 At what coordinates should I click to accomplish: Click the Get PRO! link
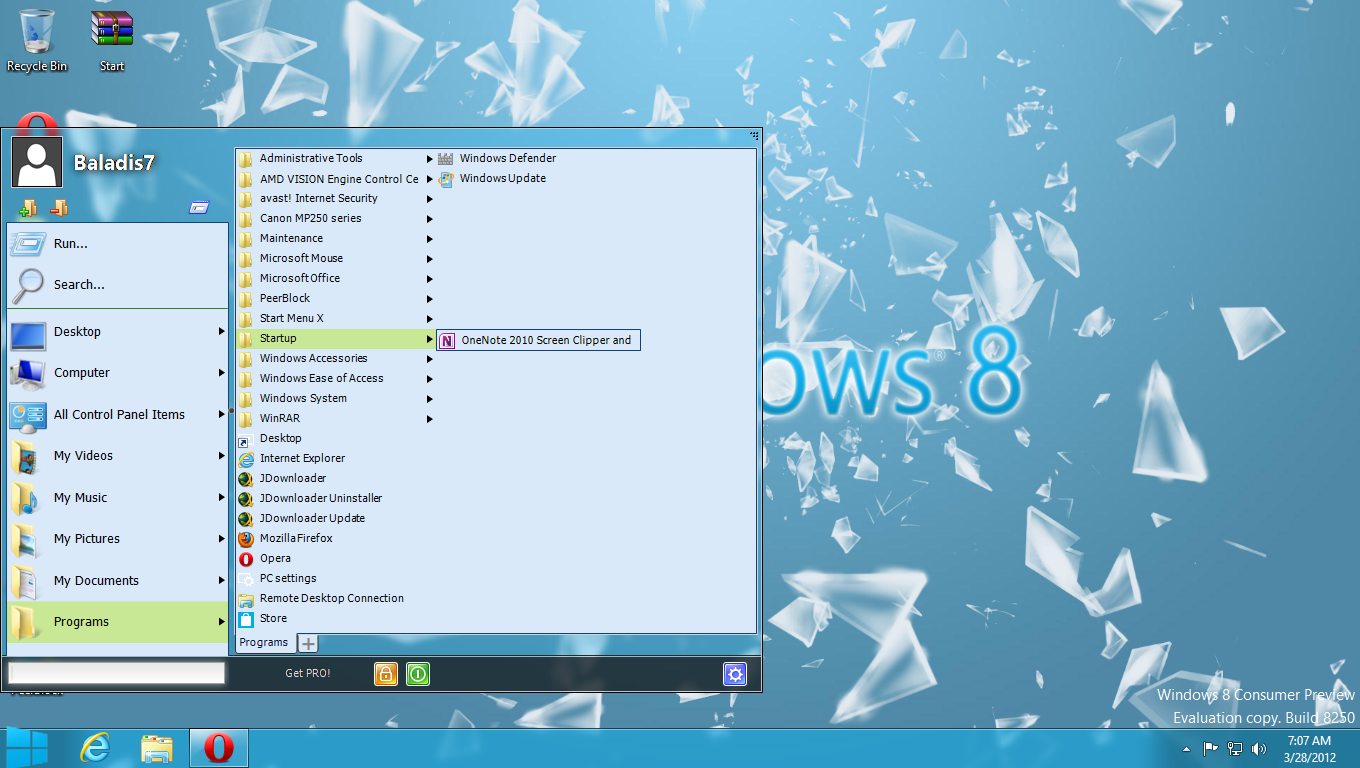point(308,673)
